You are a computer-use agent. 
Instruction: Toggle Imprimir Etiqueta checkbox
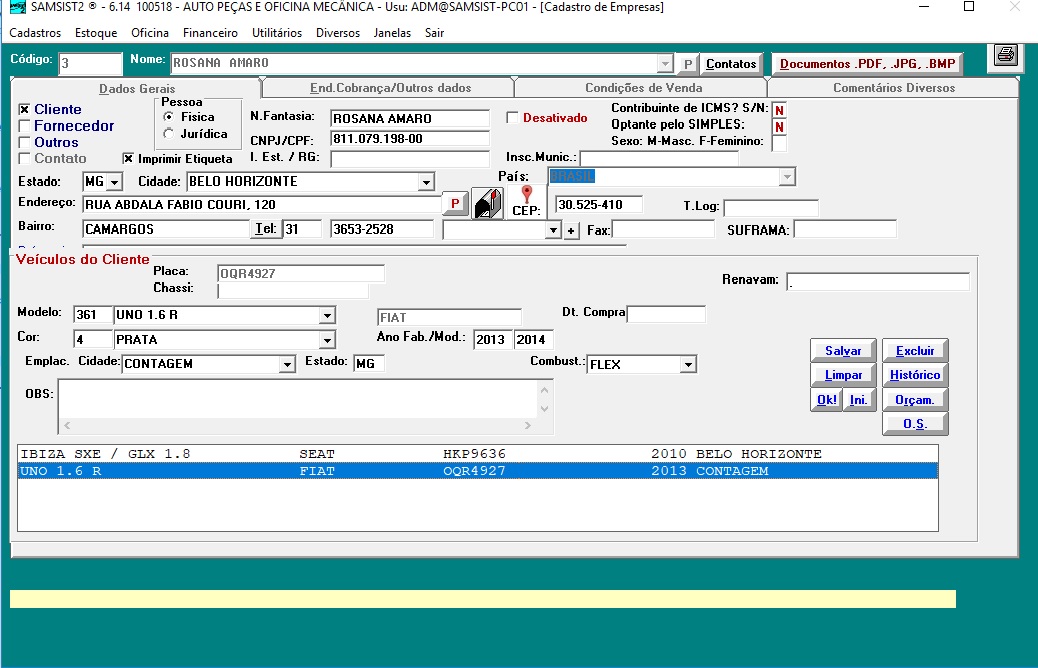(x=128, y=158)
